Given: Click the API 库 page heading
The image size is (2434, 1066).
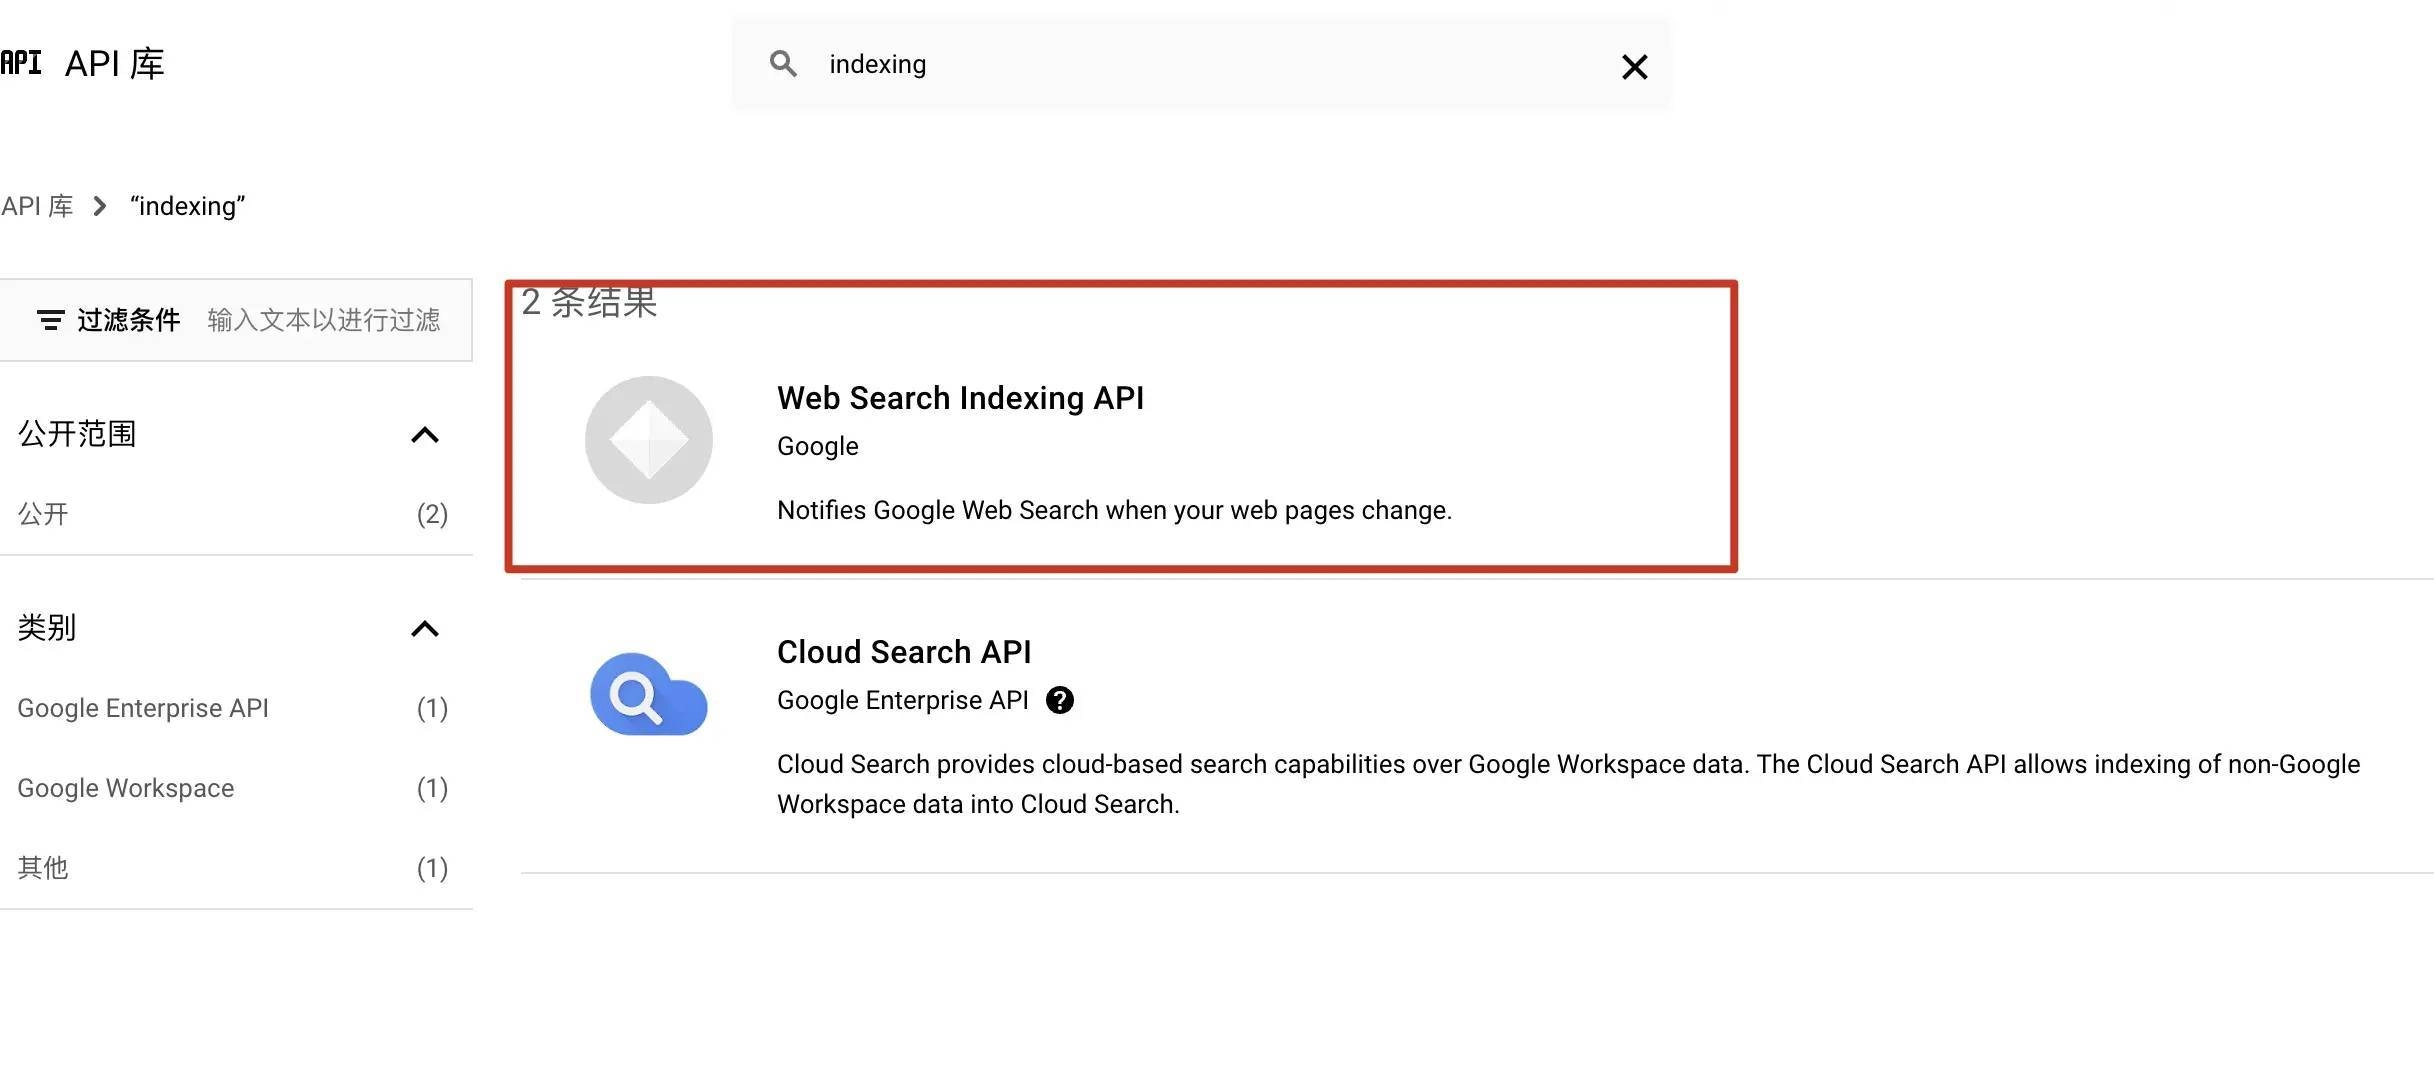Looking at the screenshot, I should pyautogui.click(x=114, y=63).
